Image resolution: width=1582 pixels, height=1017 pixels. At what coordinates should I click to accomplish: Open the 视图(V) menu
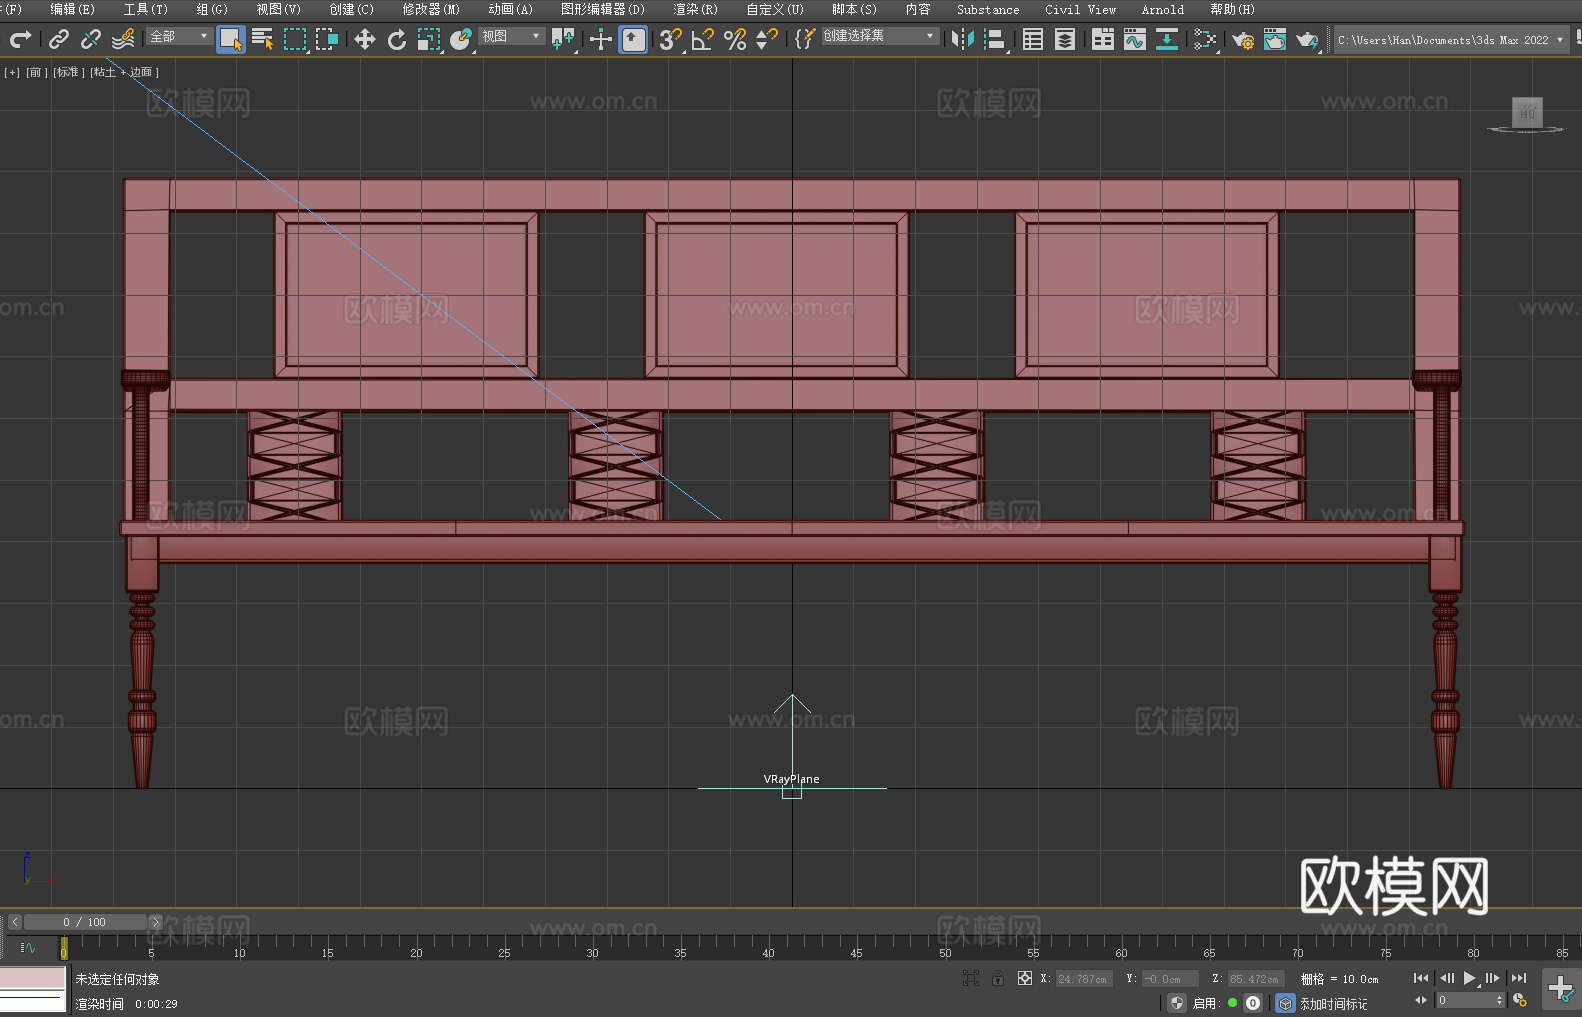pyautogui.click(x=278, y=9)
